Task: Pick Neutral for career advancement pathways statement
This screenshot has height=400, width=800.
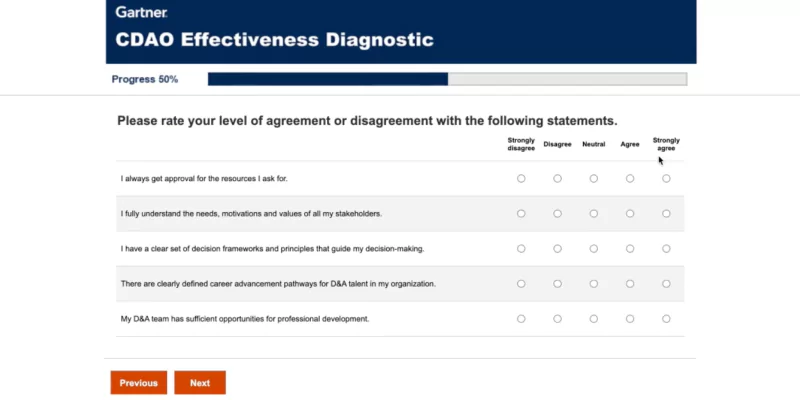Action: (x=594, y=284)
